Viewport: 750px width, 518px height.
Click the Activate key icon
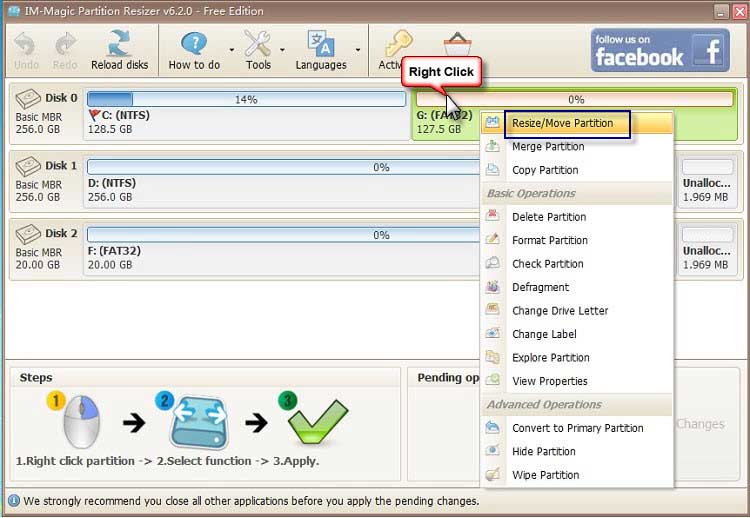[x=398, y=44]
